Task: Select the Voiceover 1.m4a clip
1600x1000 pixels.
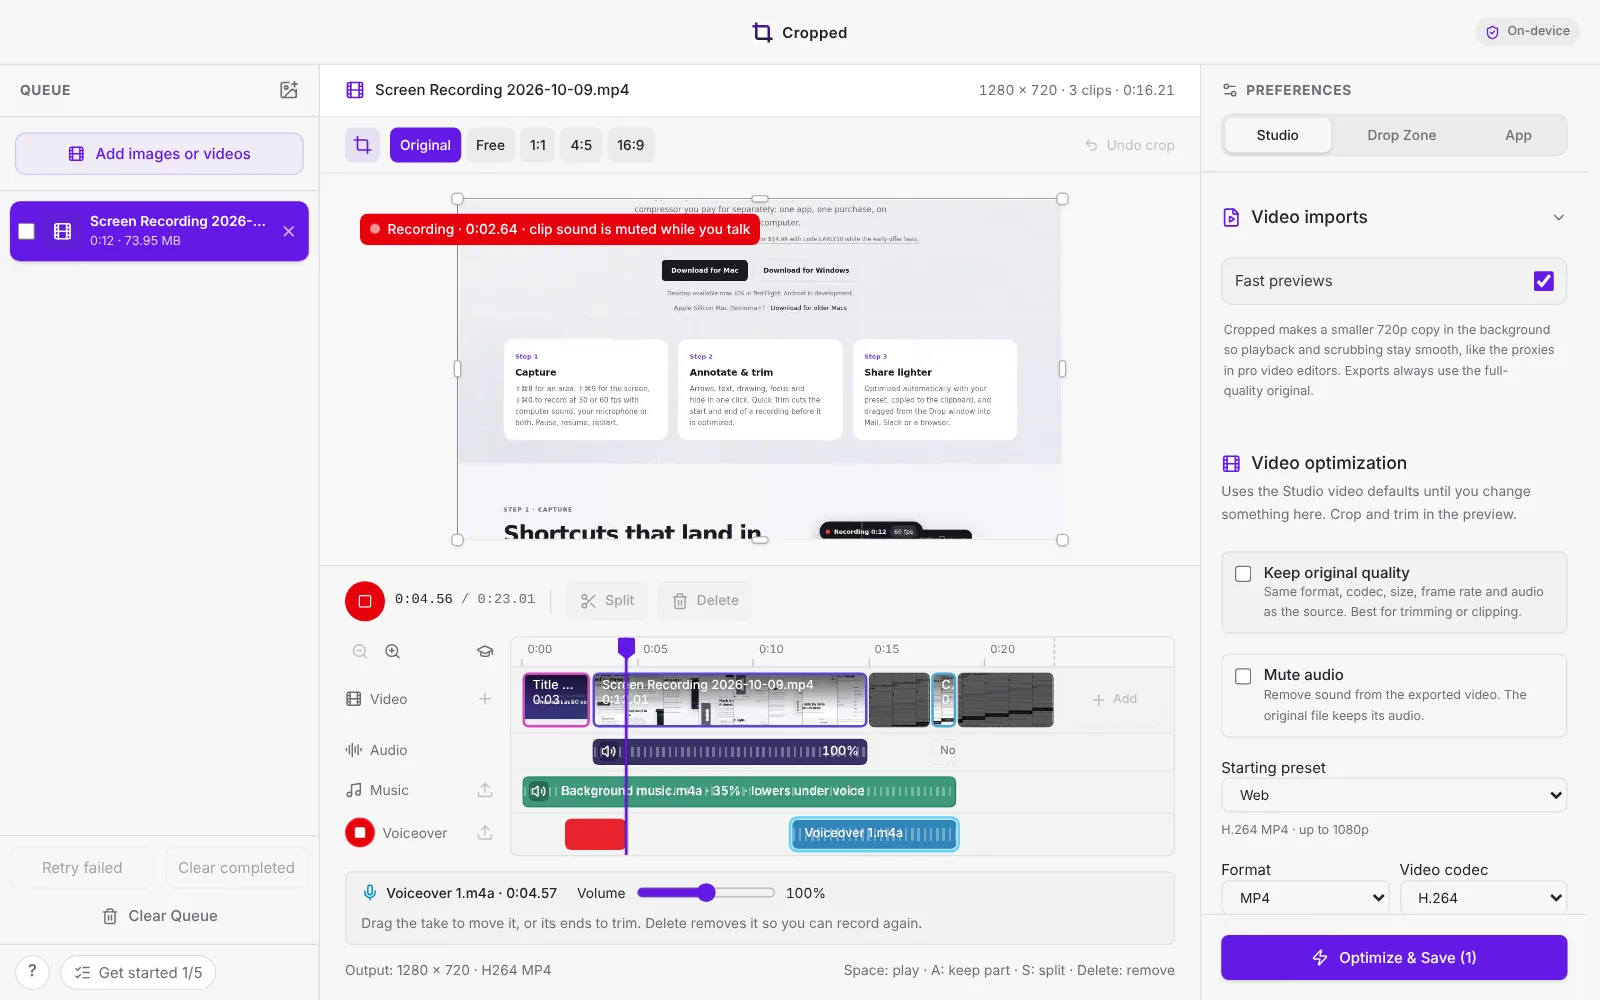Action: tap(874, 834)
